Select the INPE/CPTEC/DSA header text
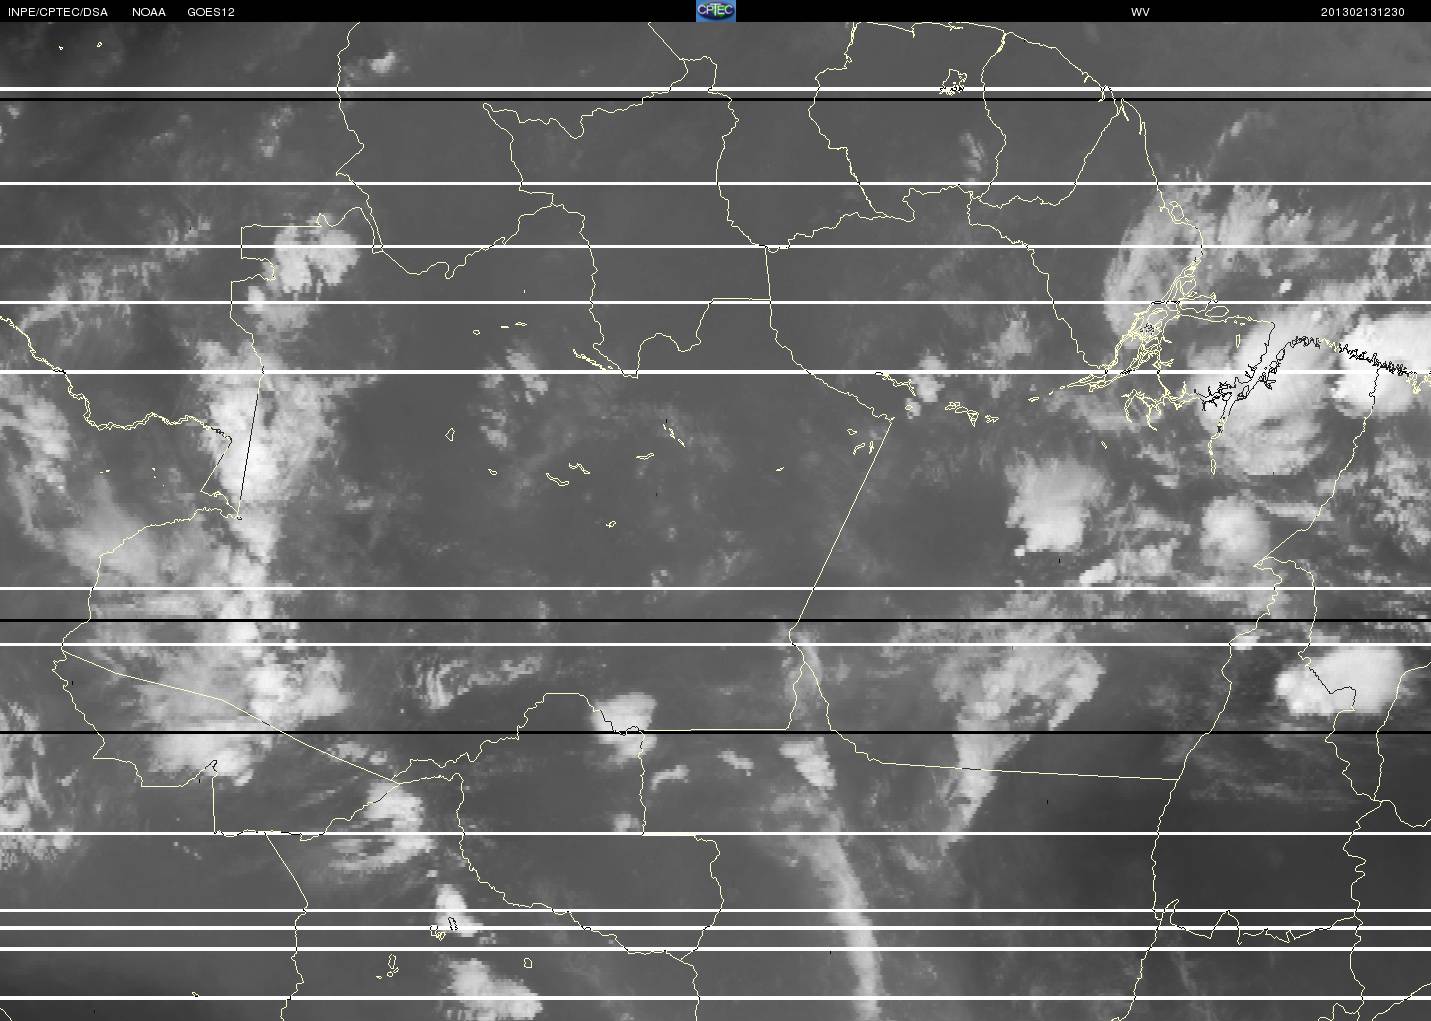 coord(58,12)
